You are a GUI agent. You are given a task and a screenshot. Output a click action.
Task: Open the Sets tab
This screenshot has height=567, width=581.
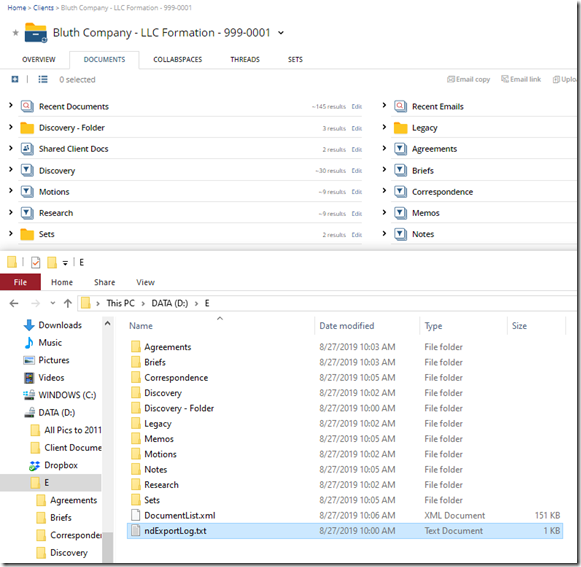click(295, 60)
